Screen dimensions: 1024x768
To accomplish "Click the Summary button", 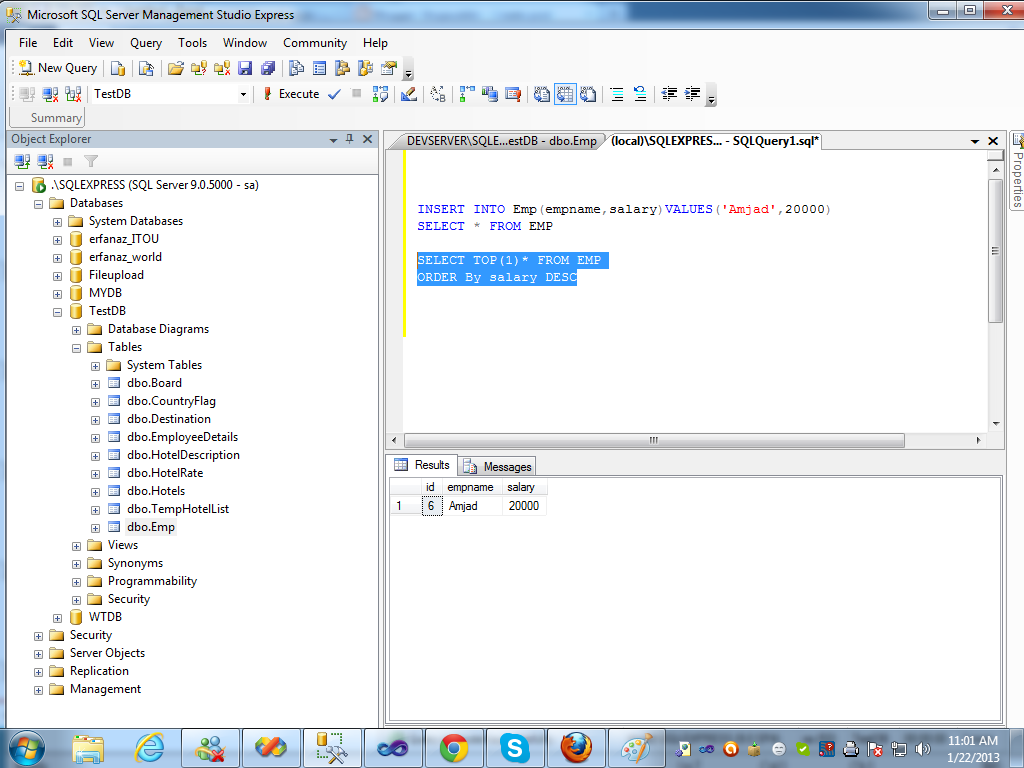I will click(x=47, y=118).
